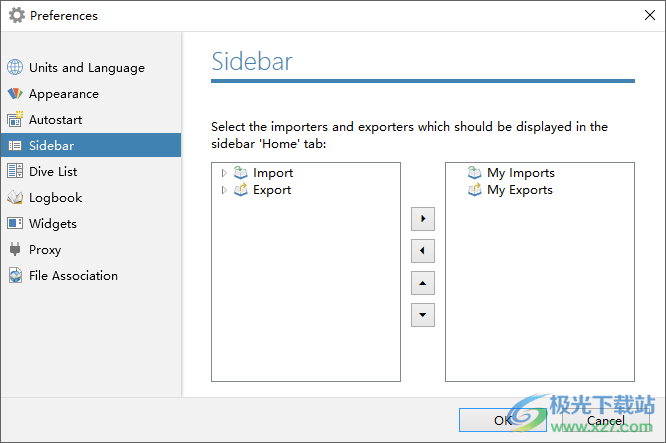The width and height of the screenshot is (666, 443).
Task: Open the Dive List icon
Action: (15, 171)
